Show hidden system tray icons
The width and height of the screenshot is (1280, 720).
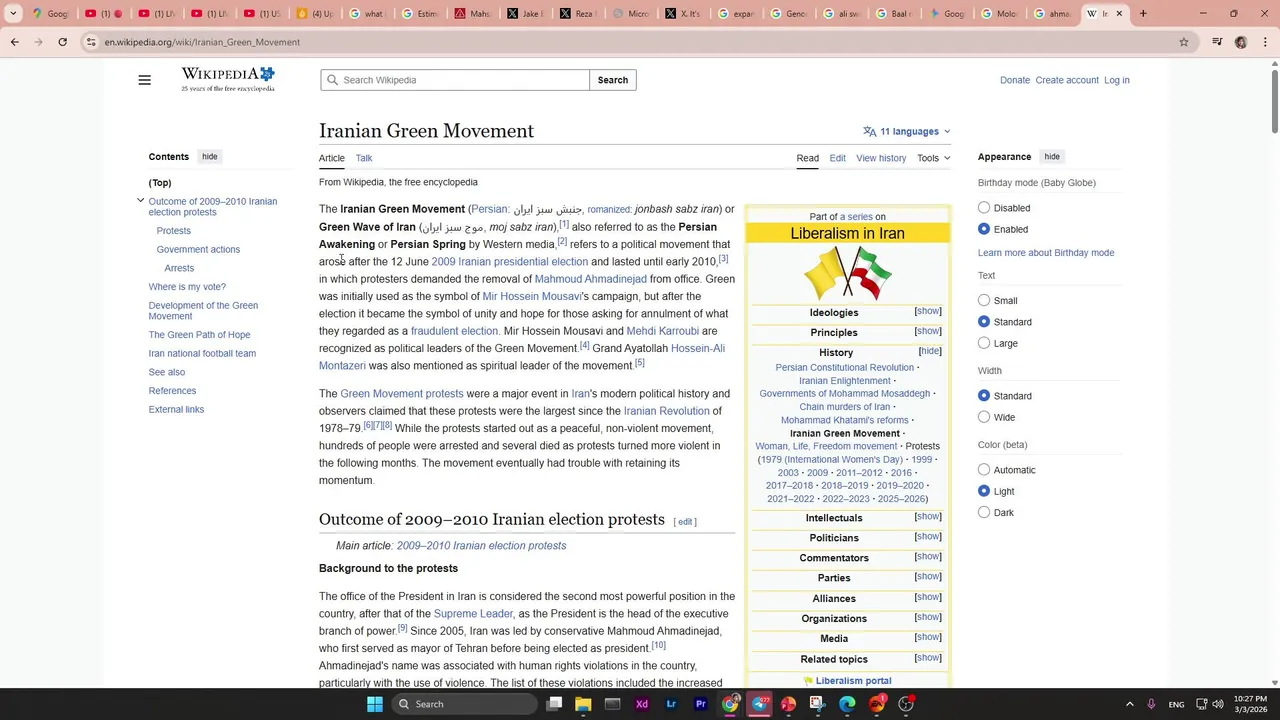pos(1130,704)
